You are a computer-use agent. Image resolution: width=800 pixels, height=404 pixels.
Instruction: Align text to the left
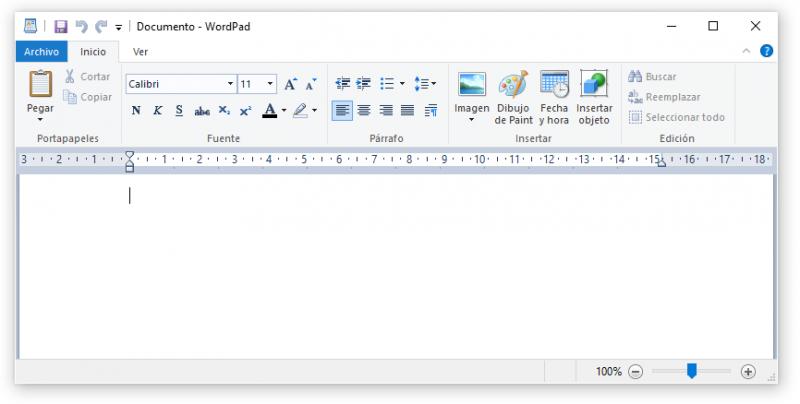coord(342,110)
